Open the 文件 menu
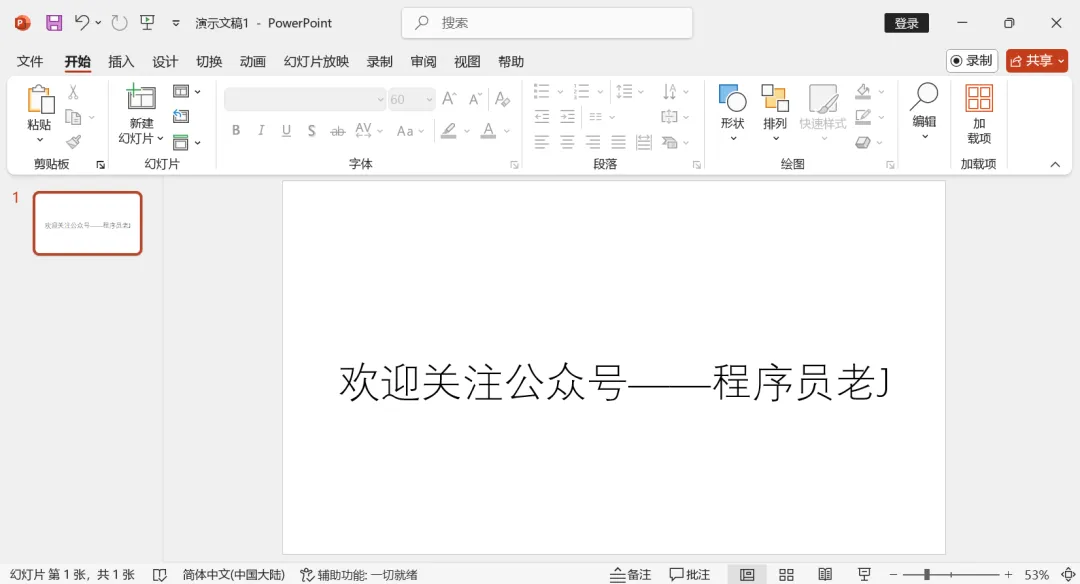Screen dimensions: 1080x584 coord(30,61)
